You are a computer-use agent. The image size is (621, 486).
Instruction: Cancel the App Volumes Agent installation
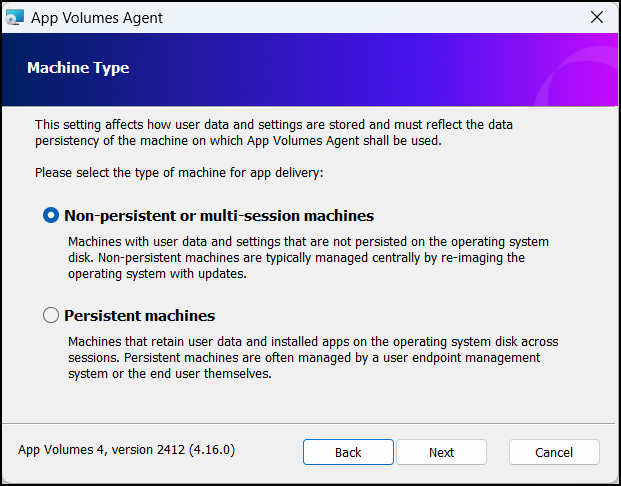[x=554, y=452]
